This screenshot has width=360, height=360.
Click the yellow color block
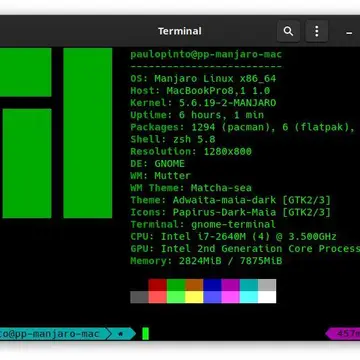click(194, 297)
